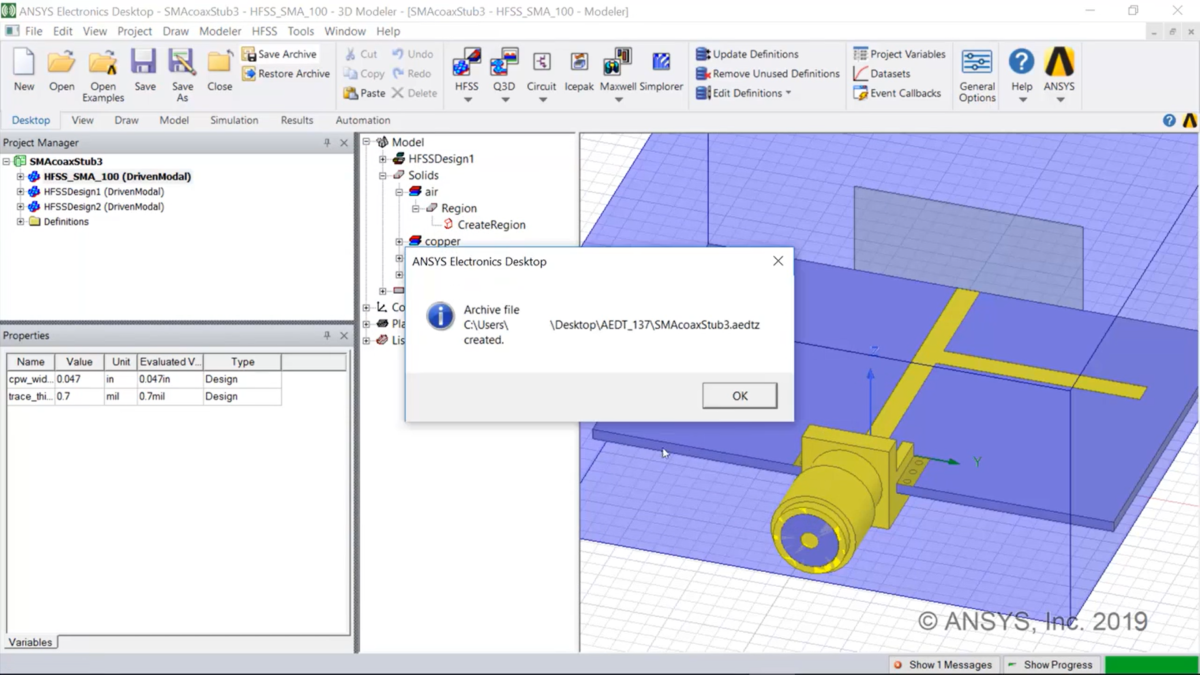Image resolution: width=1200 pixels, height=675 pixels.
Task: Open the Modeler menu
Action: 220,31
